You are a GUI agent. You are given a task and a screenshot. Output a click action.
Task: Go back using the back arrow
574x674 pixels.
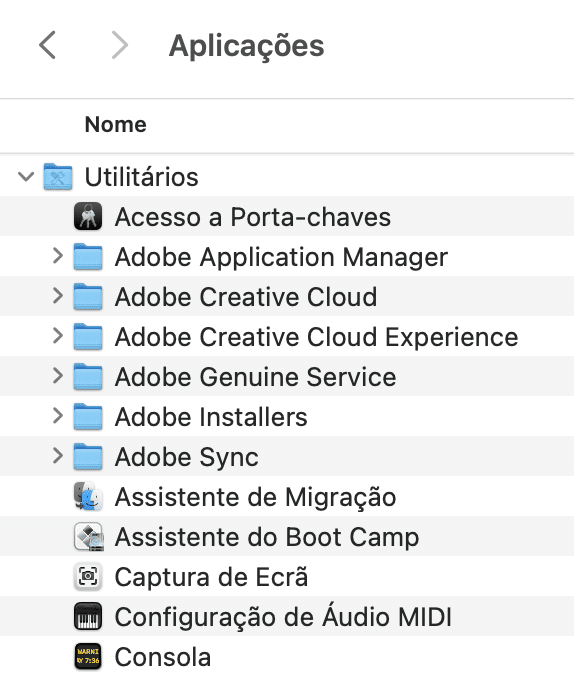(47, 45)
